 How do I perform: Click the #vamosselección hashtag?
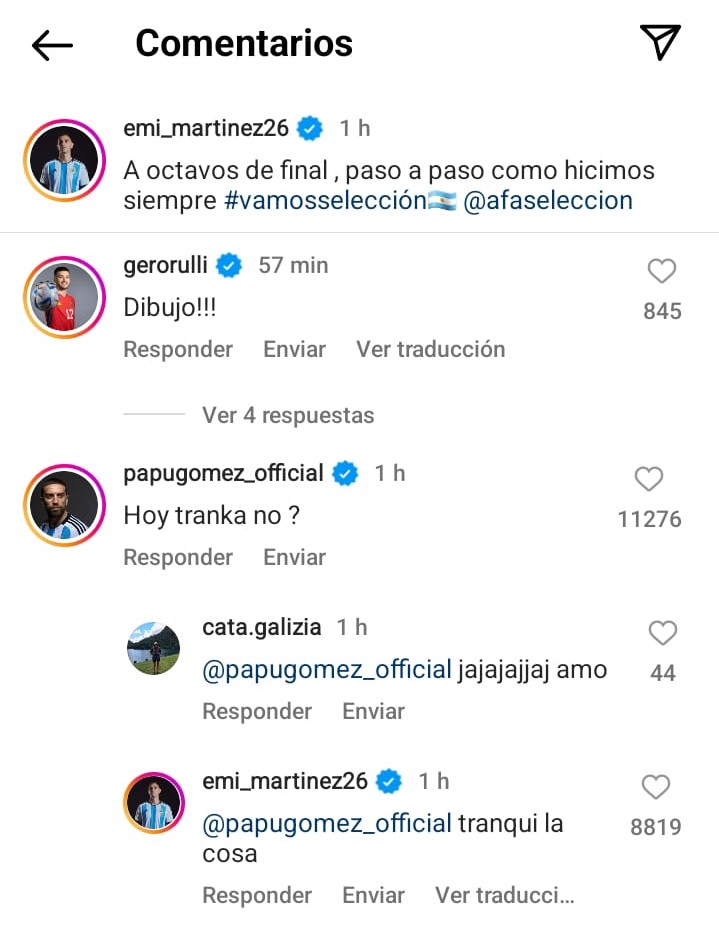pyautogui.click(x=326, y=200)
